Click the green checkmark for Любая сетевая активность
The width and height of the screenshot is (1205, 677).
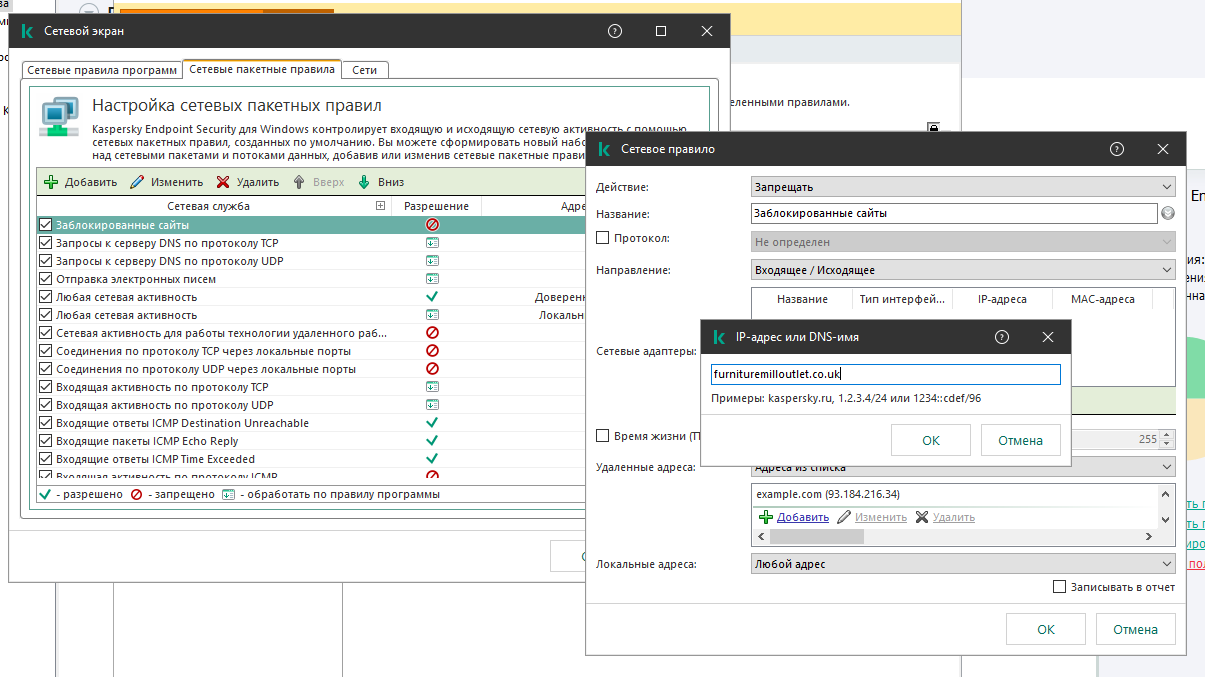coord(432,297)
